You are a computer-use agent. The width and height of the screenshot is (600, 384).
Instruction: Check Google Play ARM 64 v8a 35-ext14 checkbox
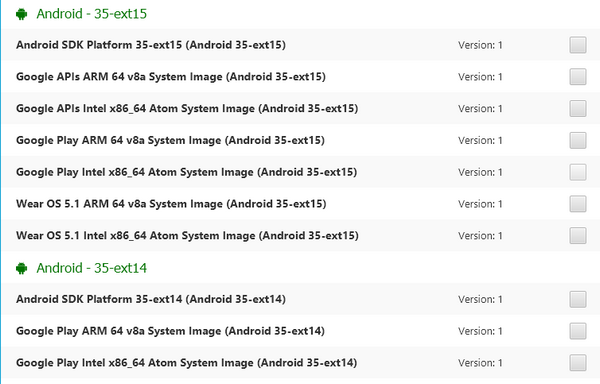point(578,331)
